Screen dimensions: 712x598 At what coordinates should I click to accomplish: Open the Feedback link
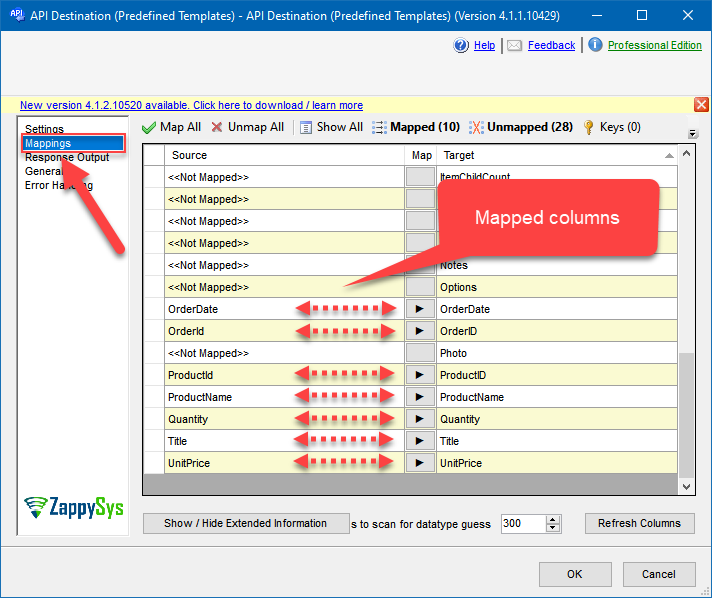click(x=551, y=45)
